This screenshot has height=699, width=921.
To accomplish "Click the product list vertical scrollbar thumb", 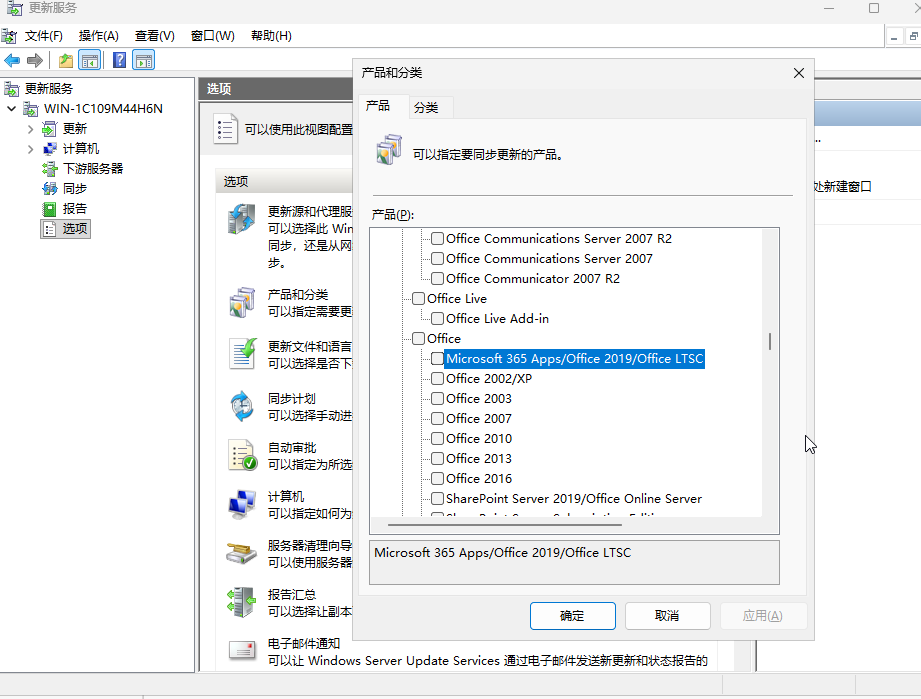I will pyautogui.click(x=769, y=342).
